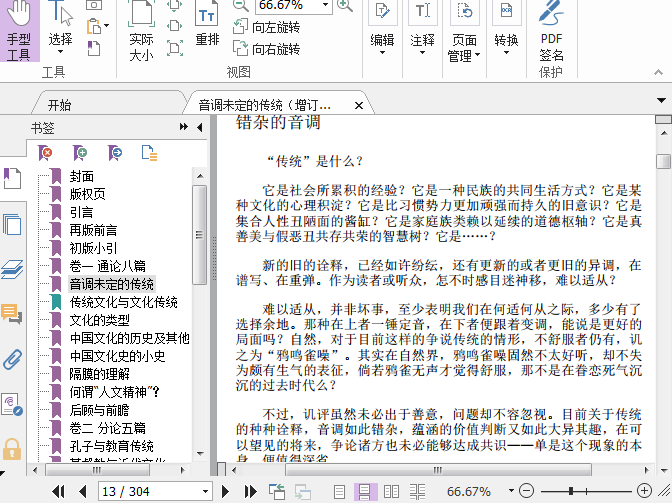Select the 卷二 分论五篇 bookmark

(108, 428)
